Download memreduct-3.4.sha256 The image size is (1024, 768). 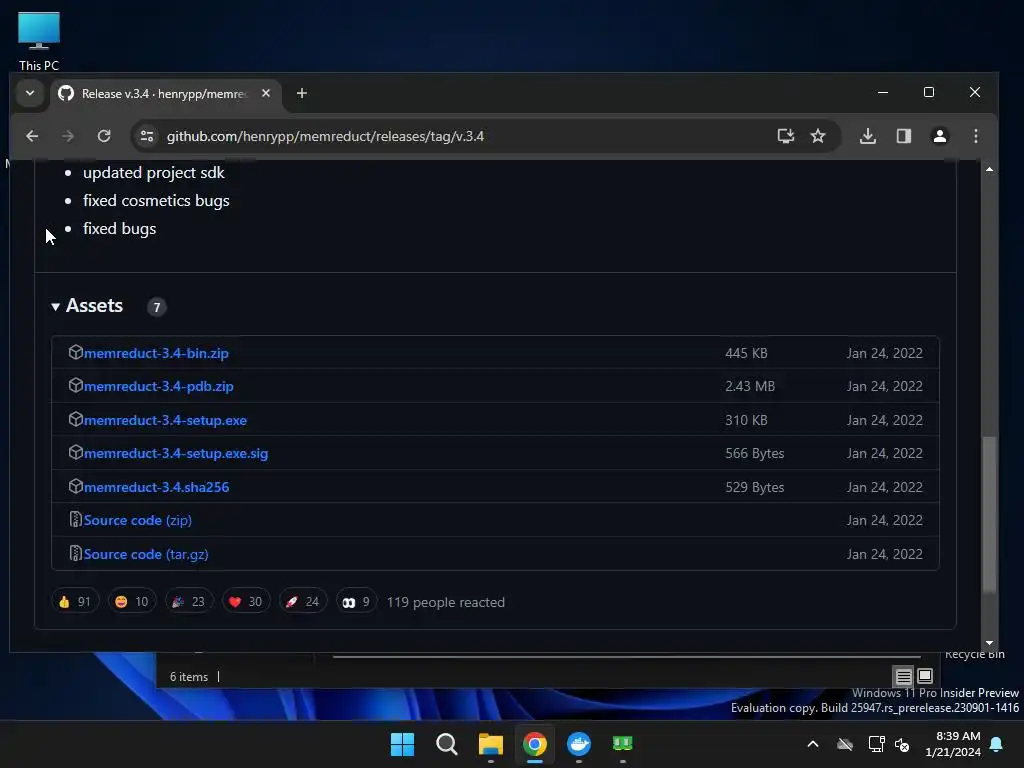(156, 487)
